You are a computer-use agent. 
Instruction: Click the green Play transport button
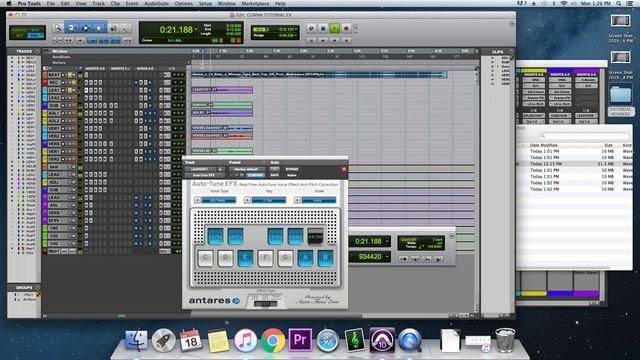point(334,28)
